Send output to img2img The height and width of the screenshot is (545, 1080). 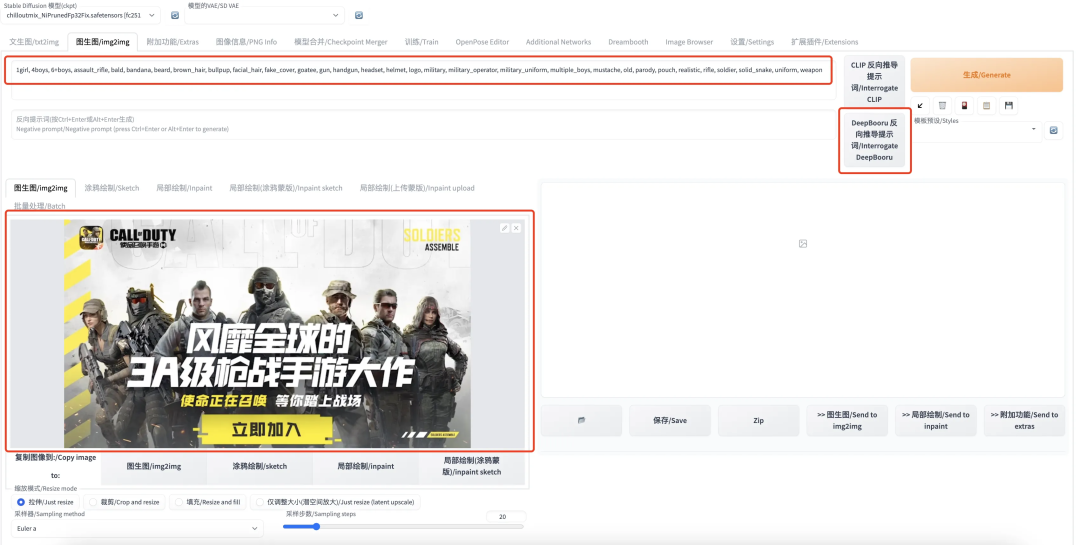pyautogui.click(x=847, y=420)
